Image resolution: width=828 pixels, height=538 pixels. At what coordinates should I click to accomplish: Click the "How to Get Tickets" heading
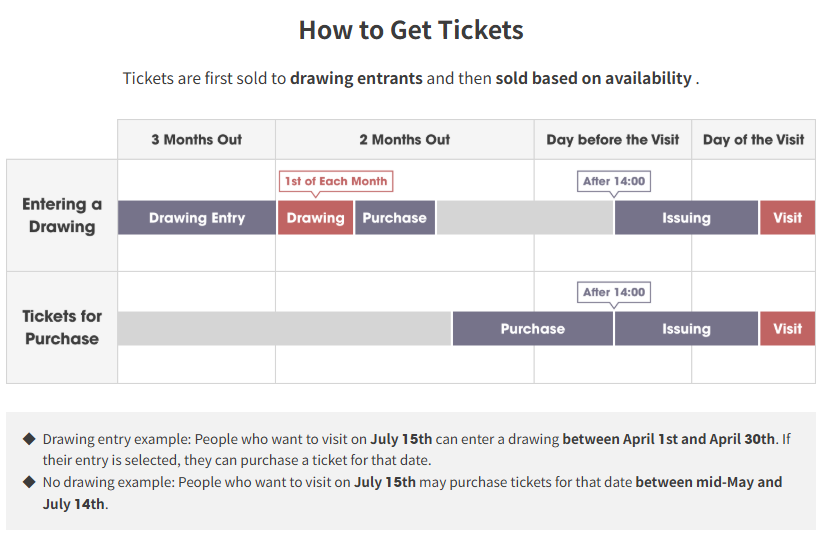point(411,30)
